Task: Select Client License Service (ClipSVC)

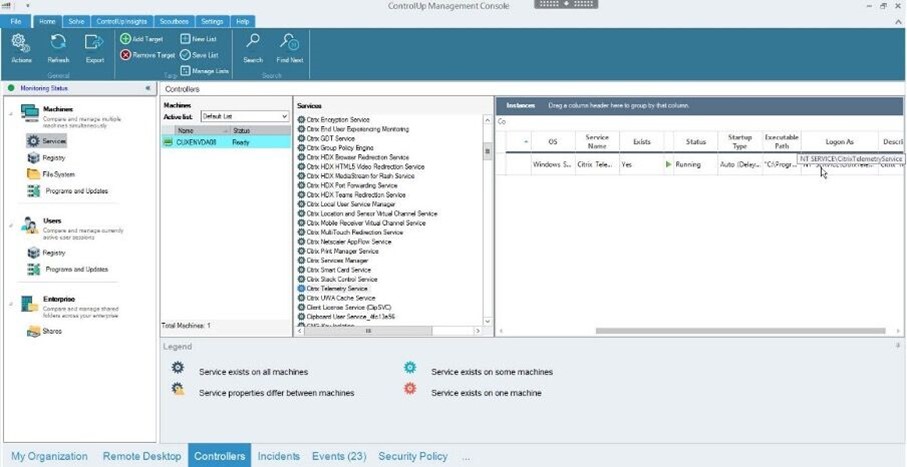Action: pyautogui.click(x=344, y=307)
